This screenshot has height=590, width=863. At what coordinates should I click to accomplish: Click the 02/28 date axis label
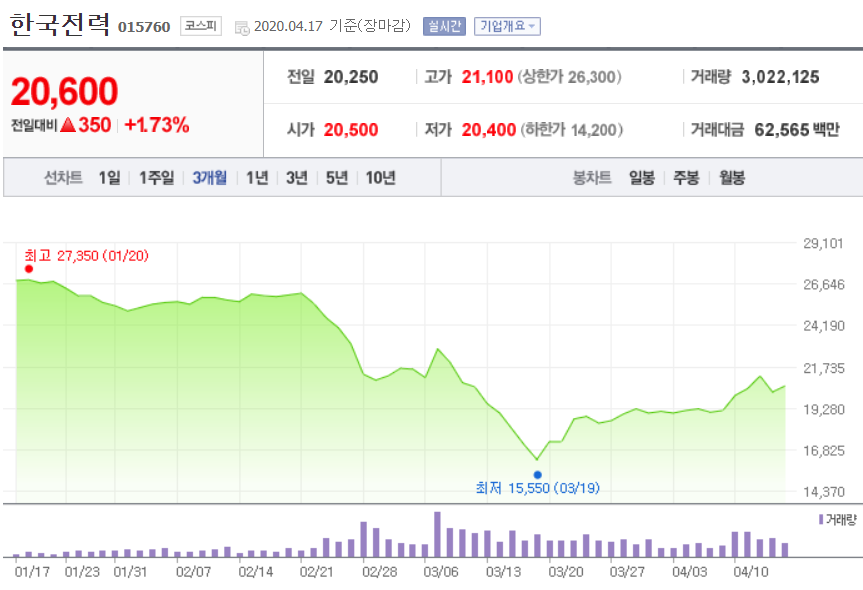pos(379,572)
